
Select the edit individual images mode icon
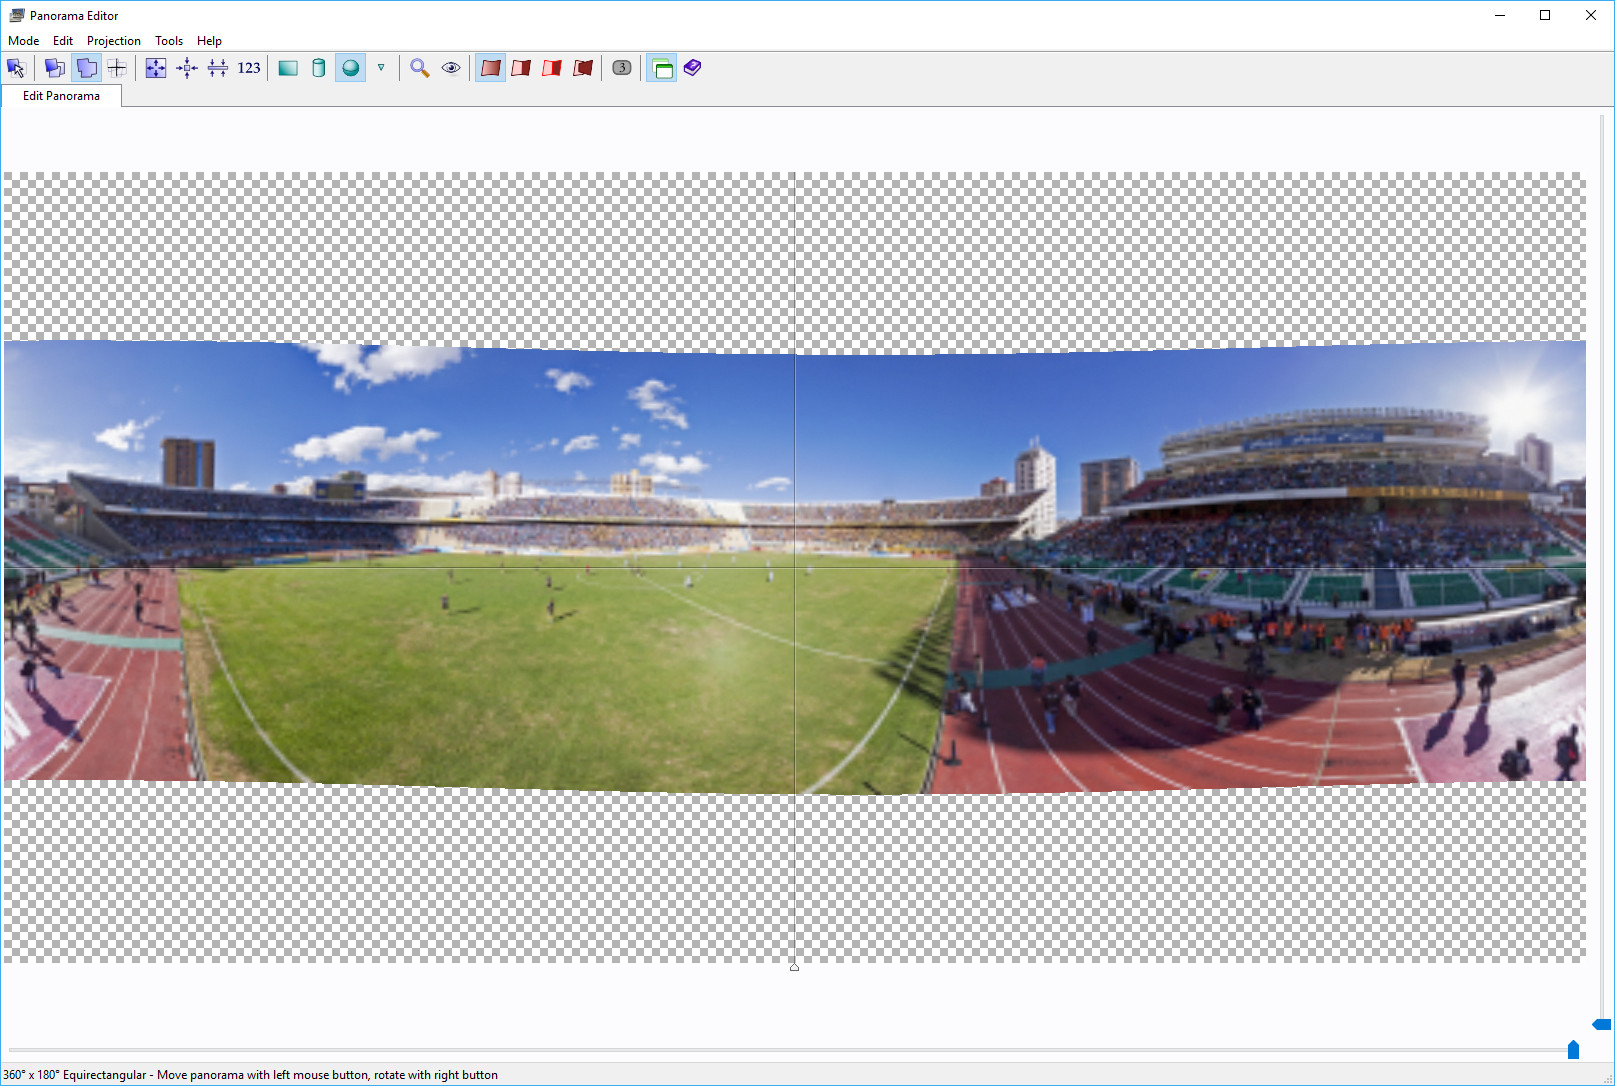[x=55, y=68]
